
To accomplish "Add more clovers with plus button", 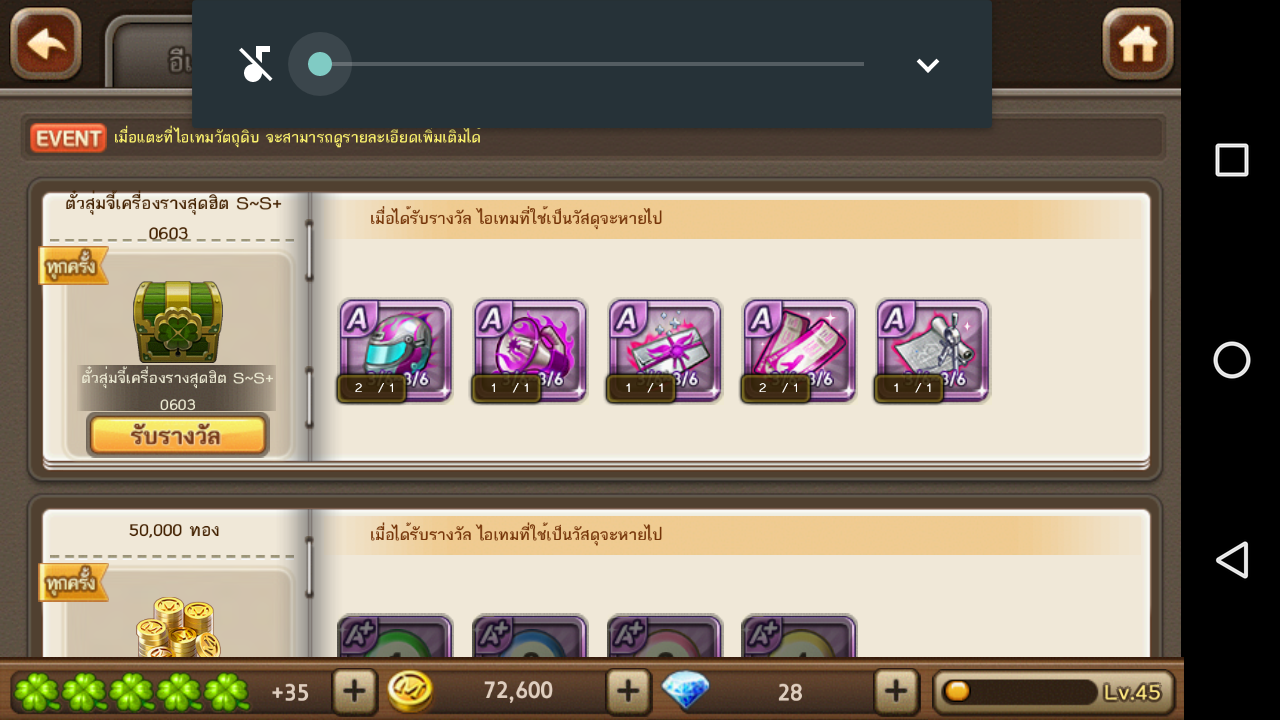I will [354, 691].
